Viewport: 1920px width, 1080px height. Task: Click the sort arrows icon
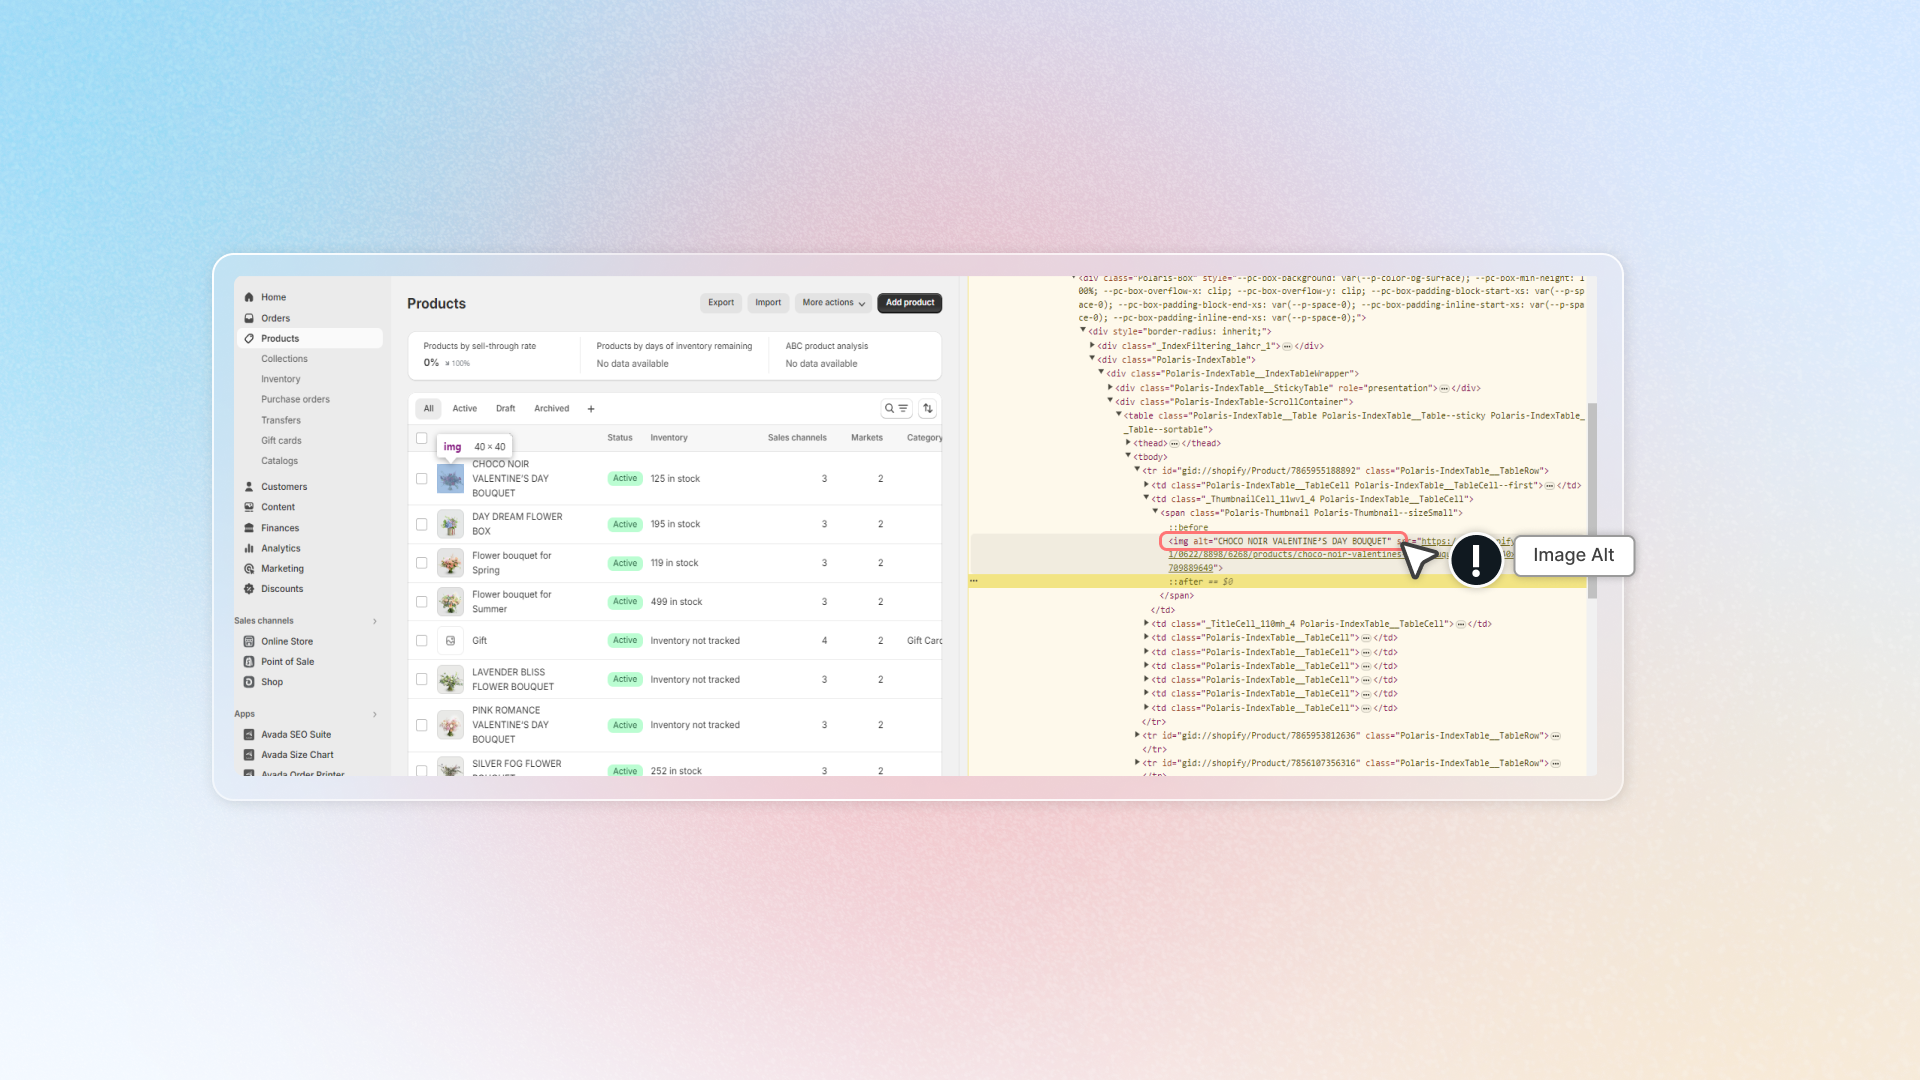coord(927,408)
